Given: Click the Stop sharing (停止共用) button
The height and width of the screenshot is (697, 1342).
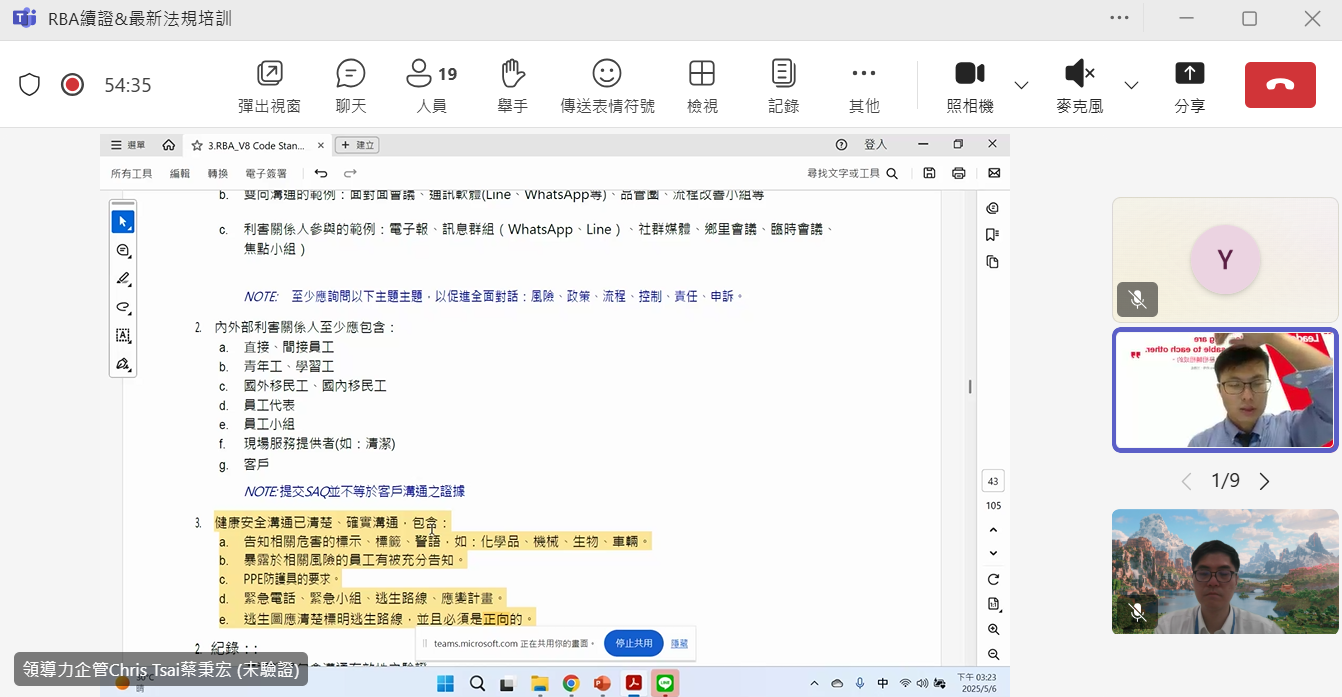Looking at the screenshot, I should pyautogui.click(x=633, y=643).
